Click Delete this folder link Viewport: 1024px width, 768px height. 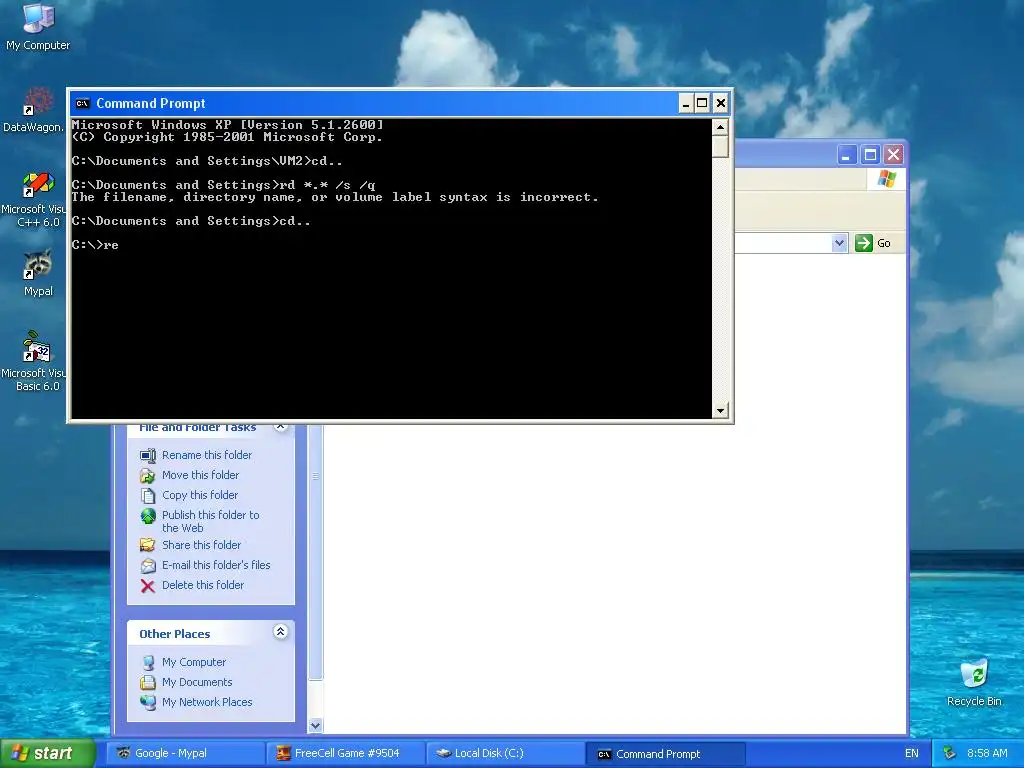(x=202, y=586)
